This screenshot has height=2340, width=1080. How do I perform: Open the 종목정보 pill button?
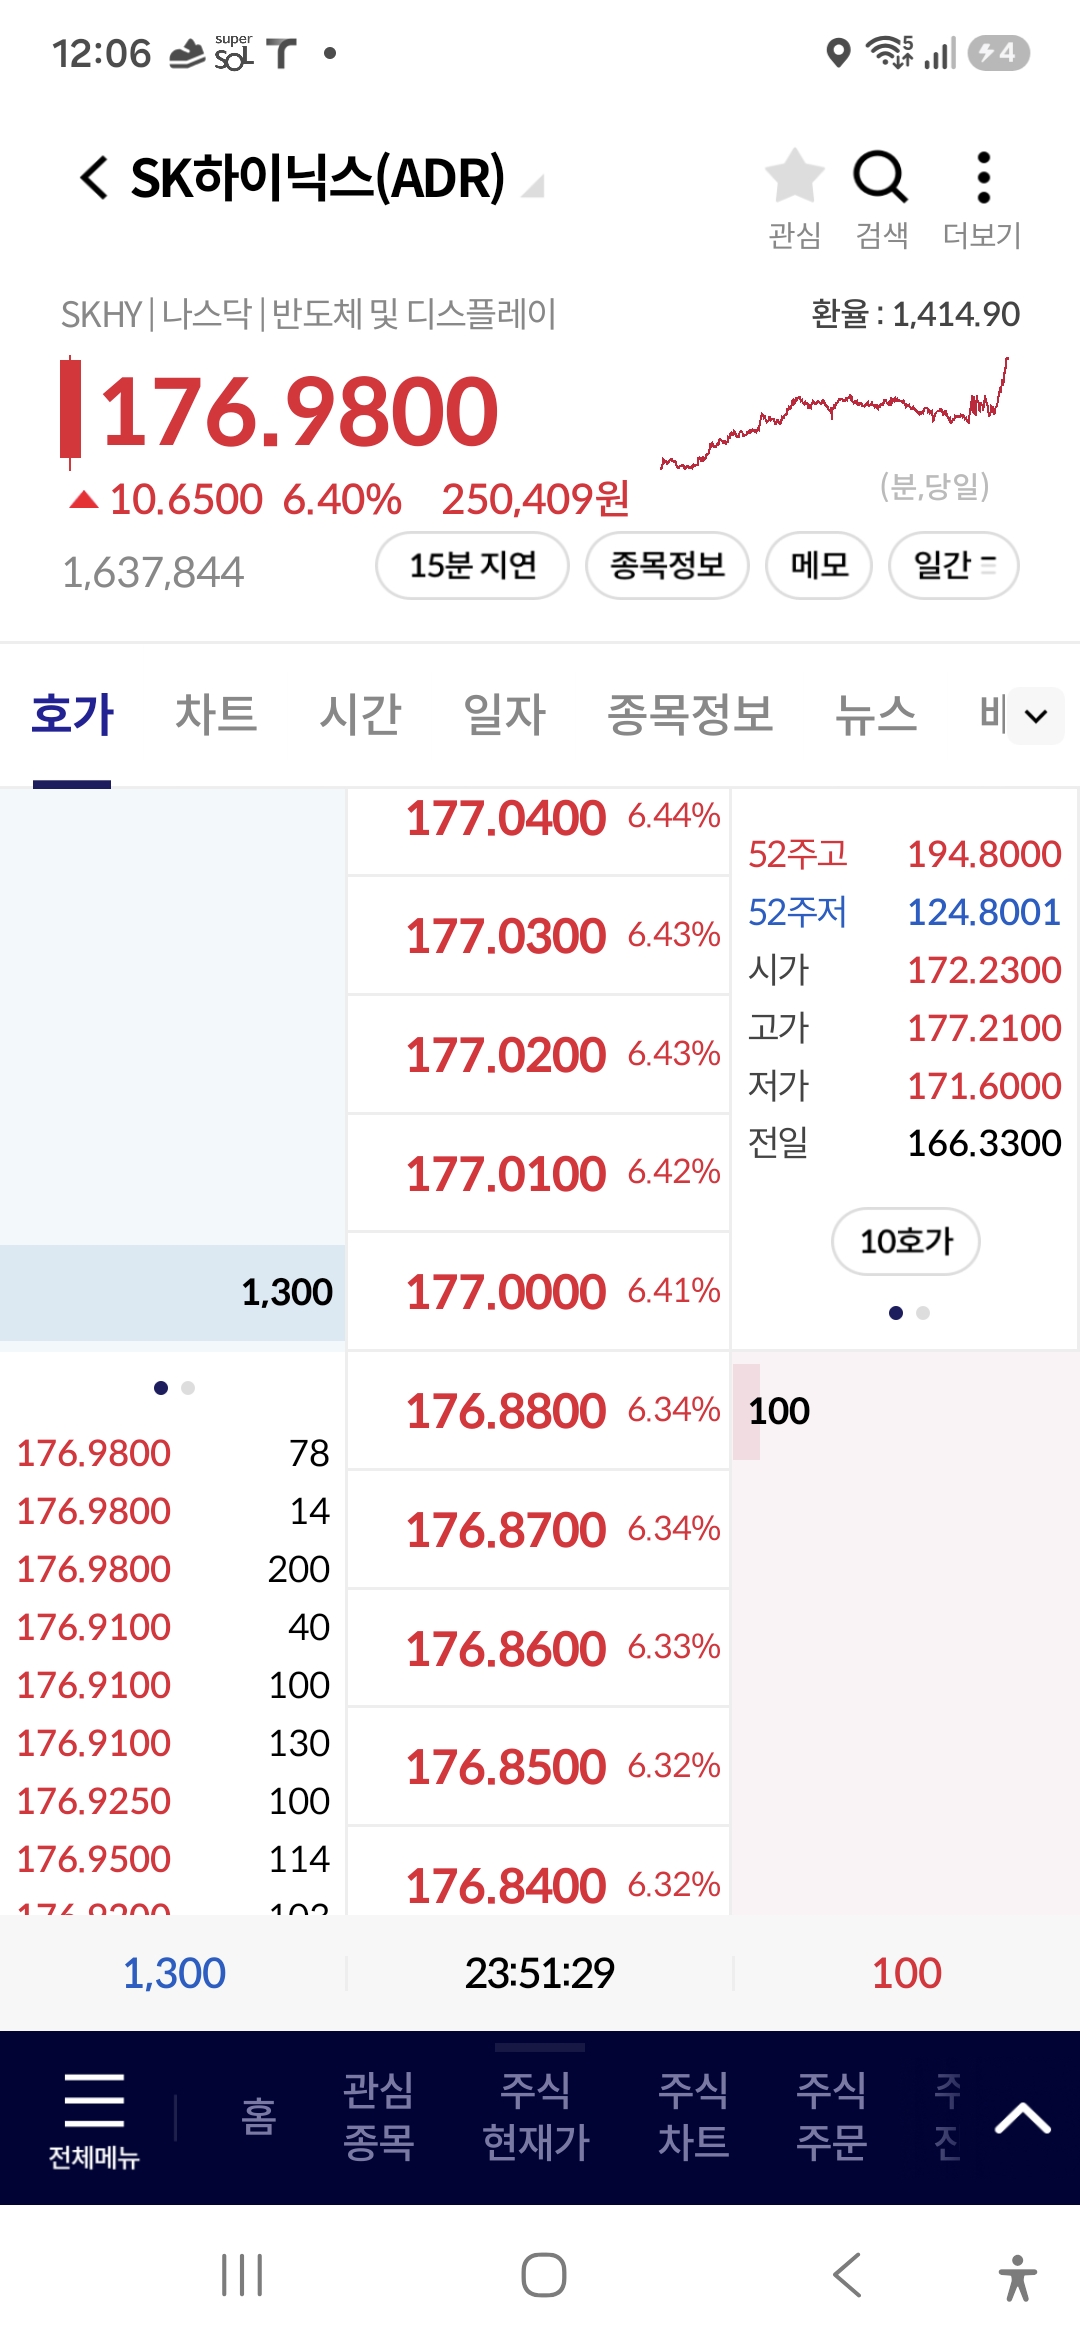tap(667, 566)
